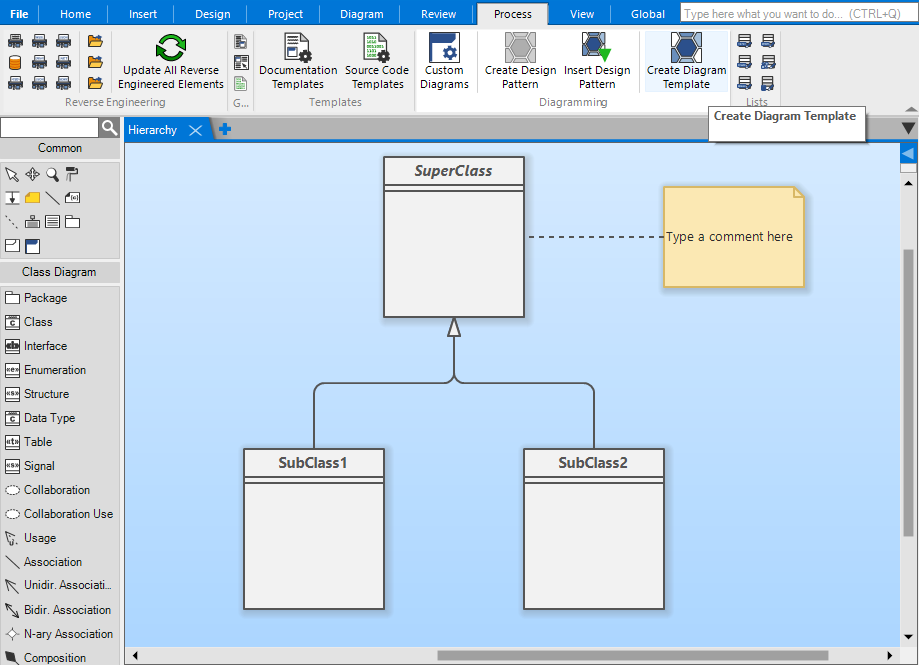Click the Custom Diagrams icon
919x665 pixels.
(444, 48)
